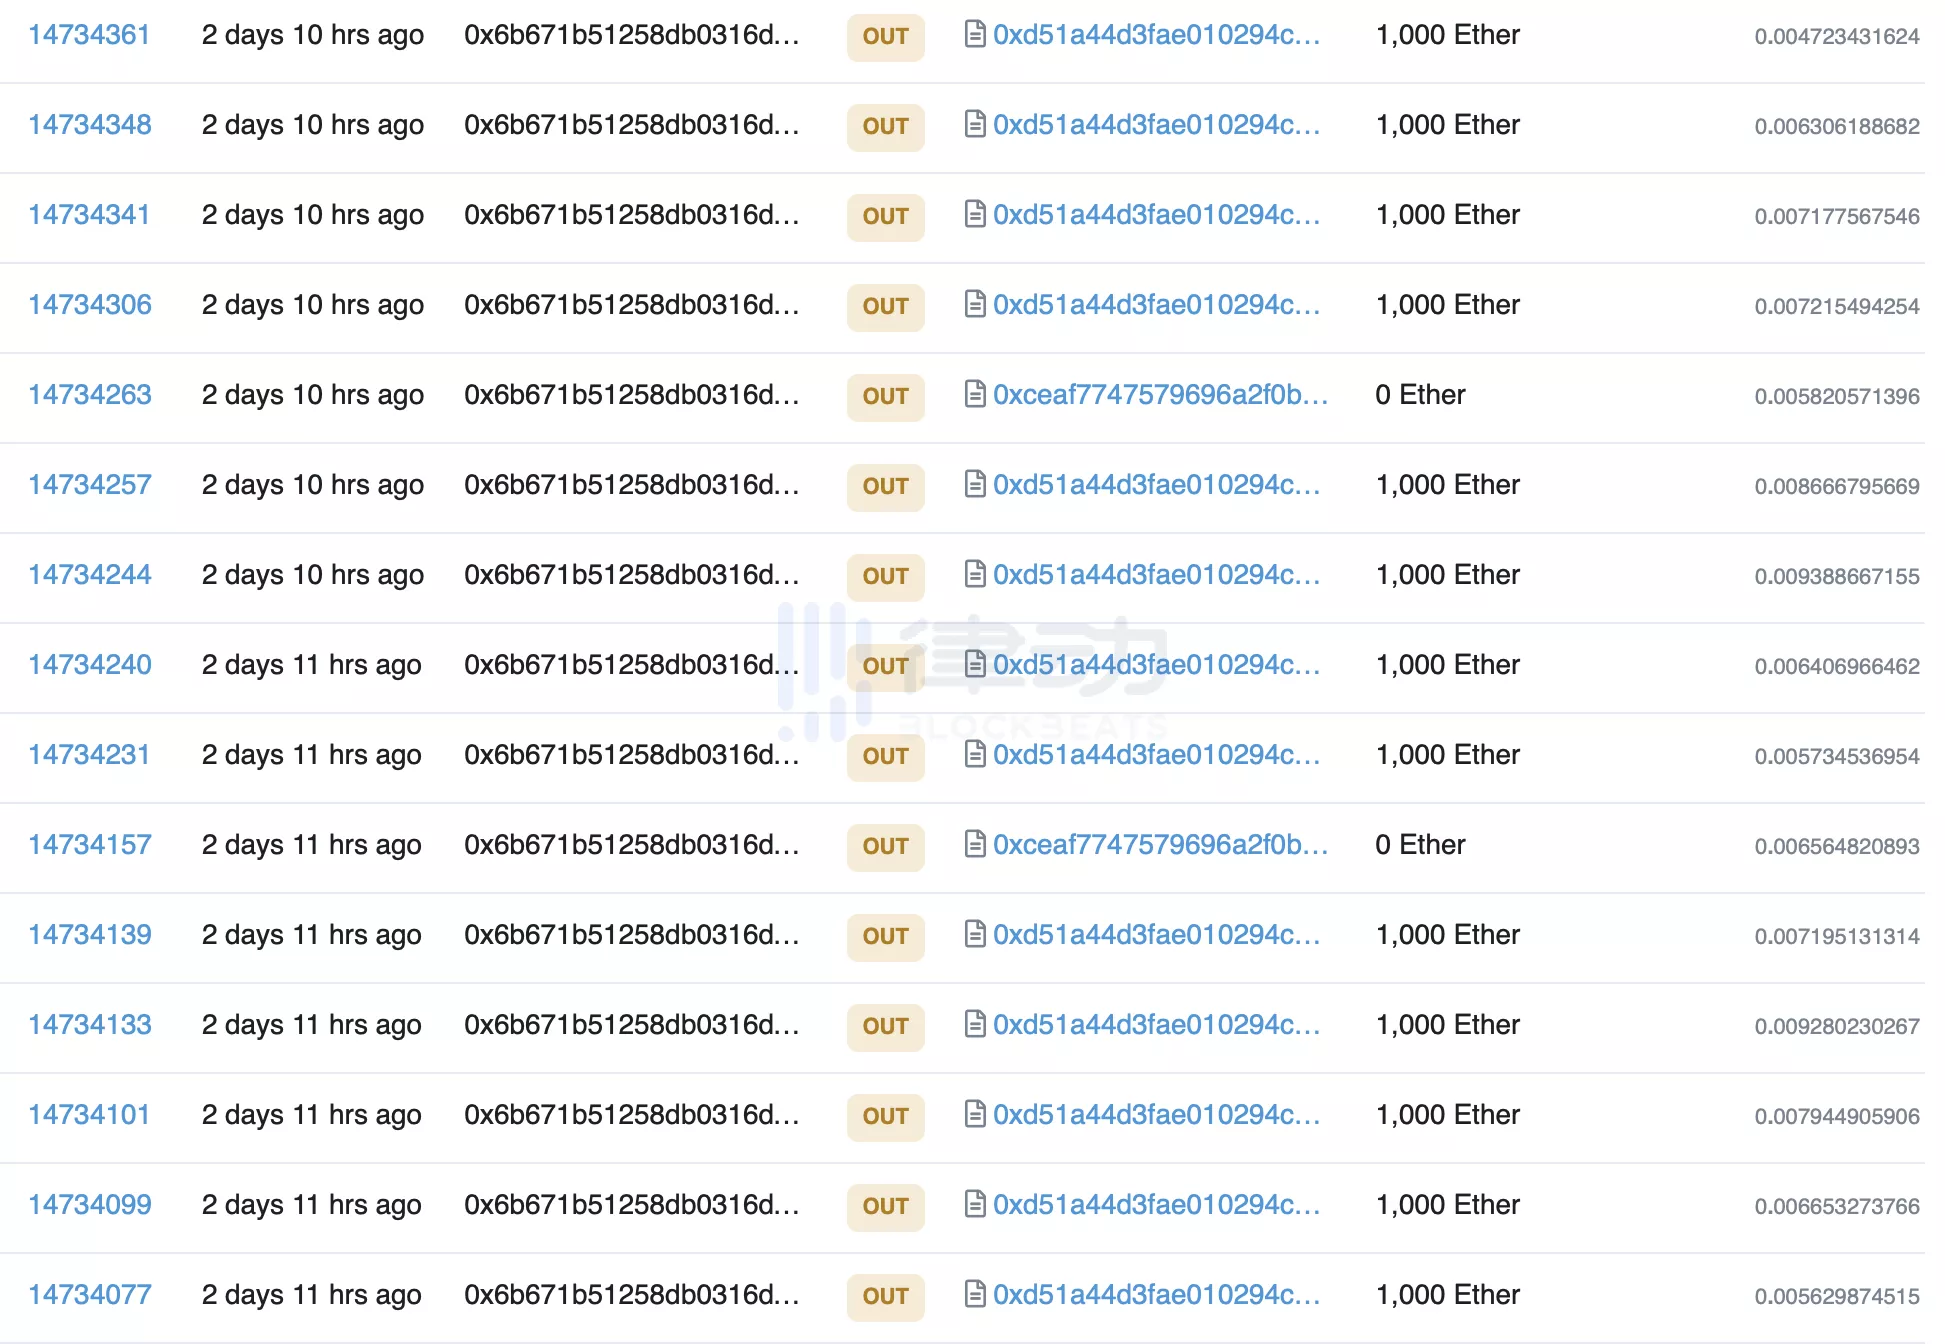Open 0xceaf7747579696a2f0b address in block 14734263 row

pyautogui.click(x=1159, y=395)
